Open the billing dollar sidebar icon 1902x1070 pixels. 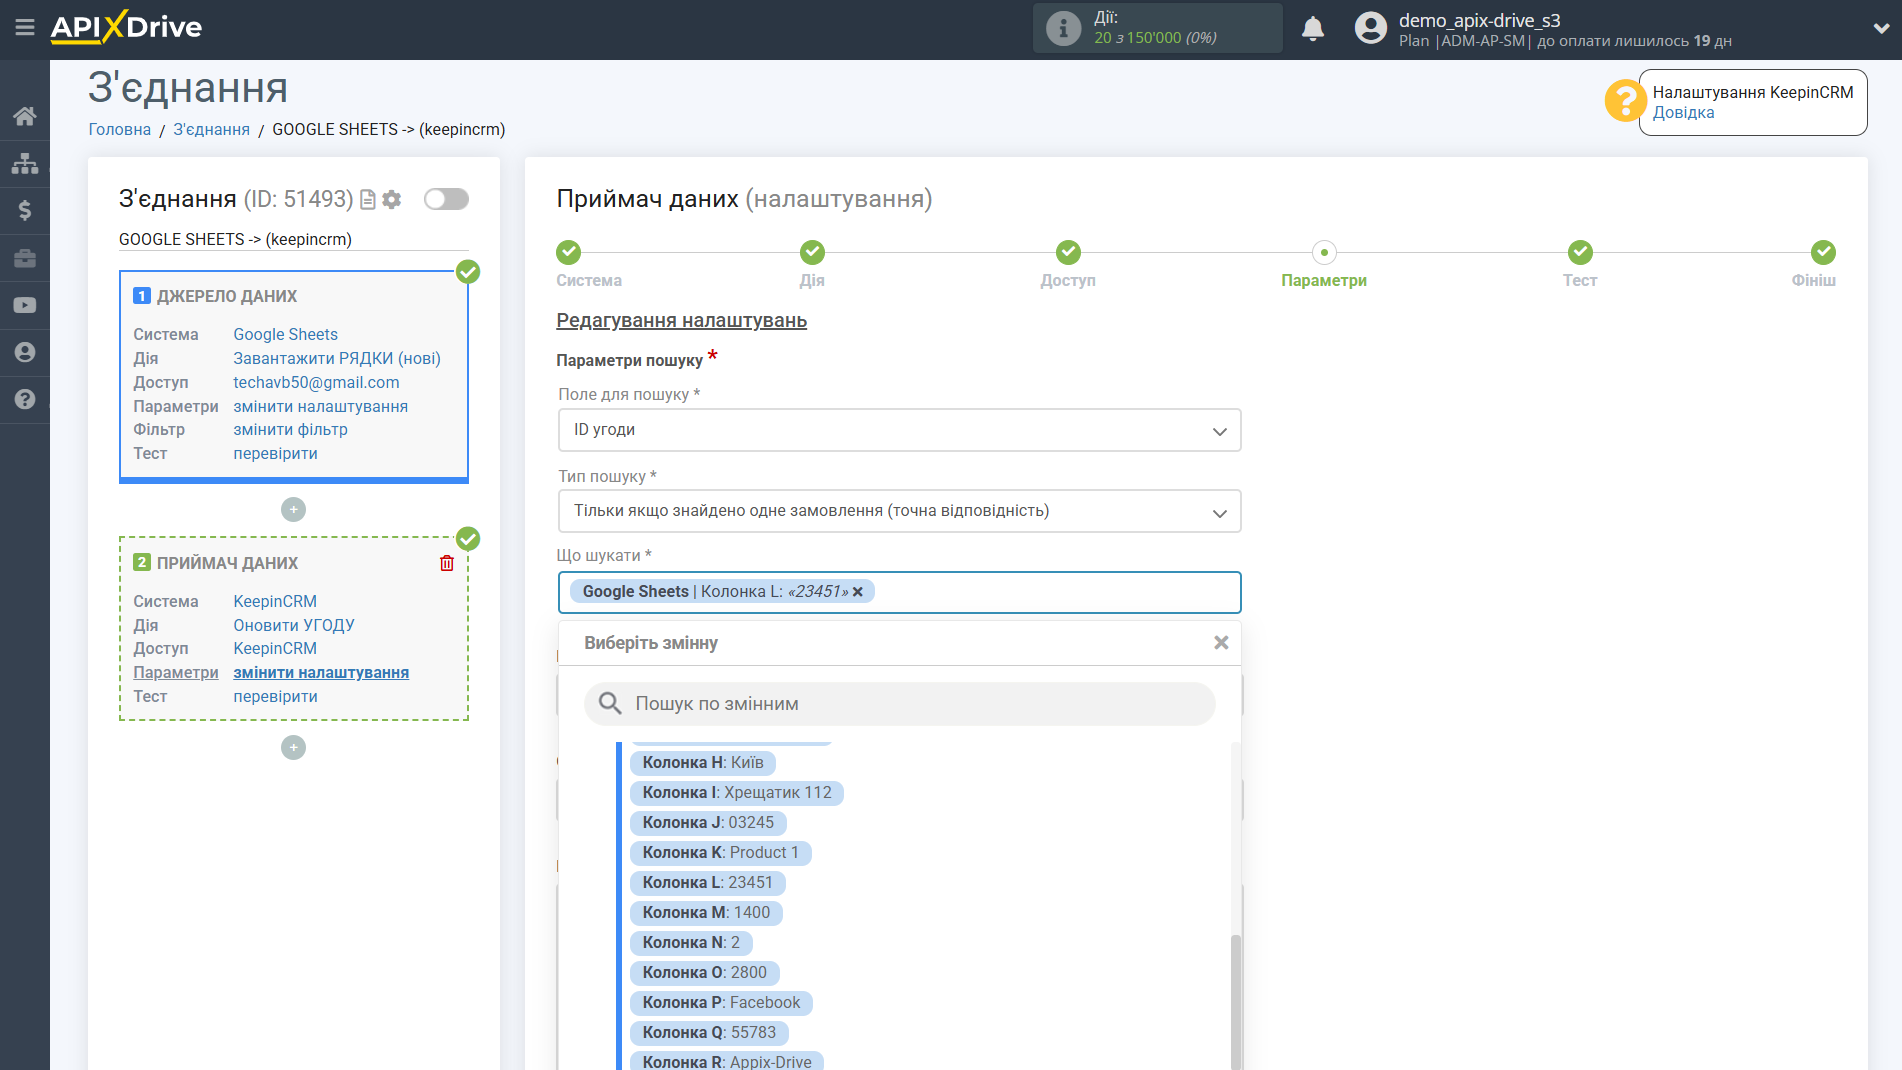click(x=25, y=210)
